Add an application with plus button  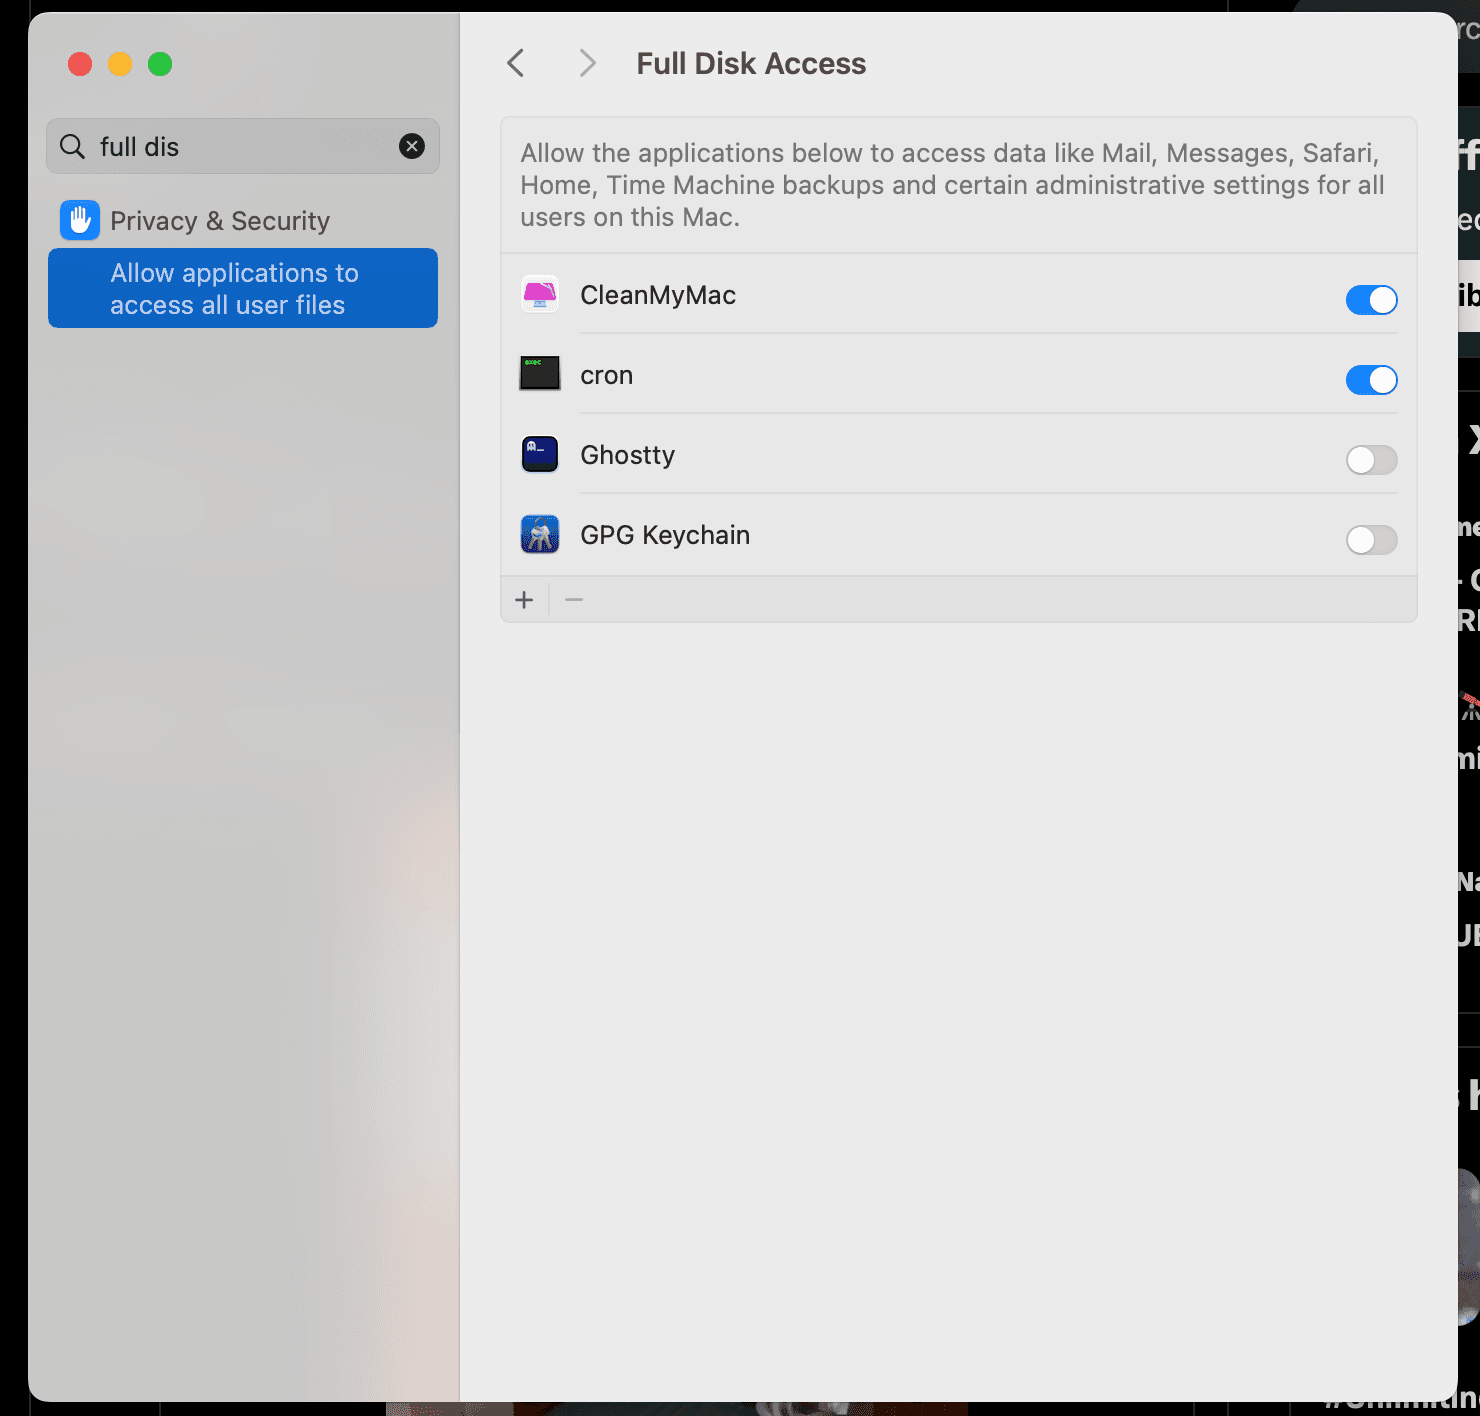(x=524, y=600)
